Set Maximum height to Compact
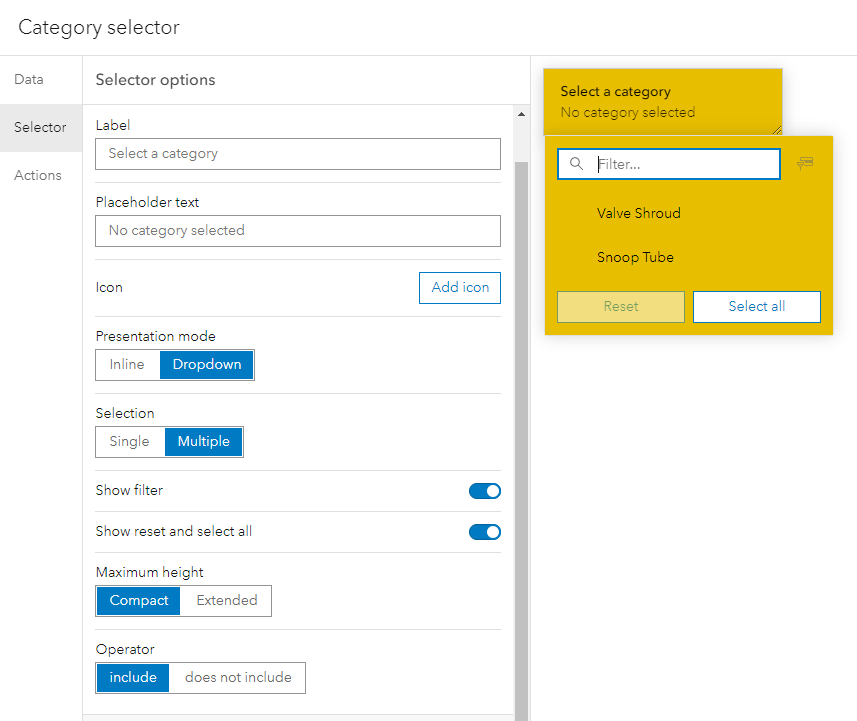The image size is (857, 721). [139, 601]
